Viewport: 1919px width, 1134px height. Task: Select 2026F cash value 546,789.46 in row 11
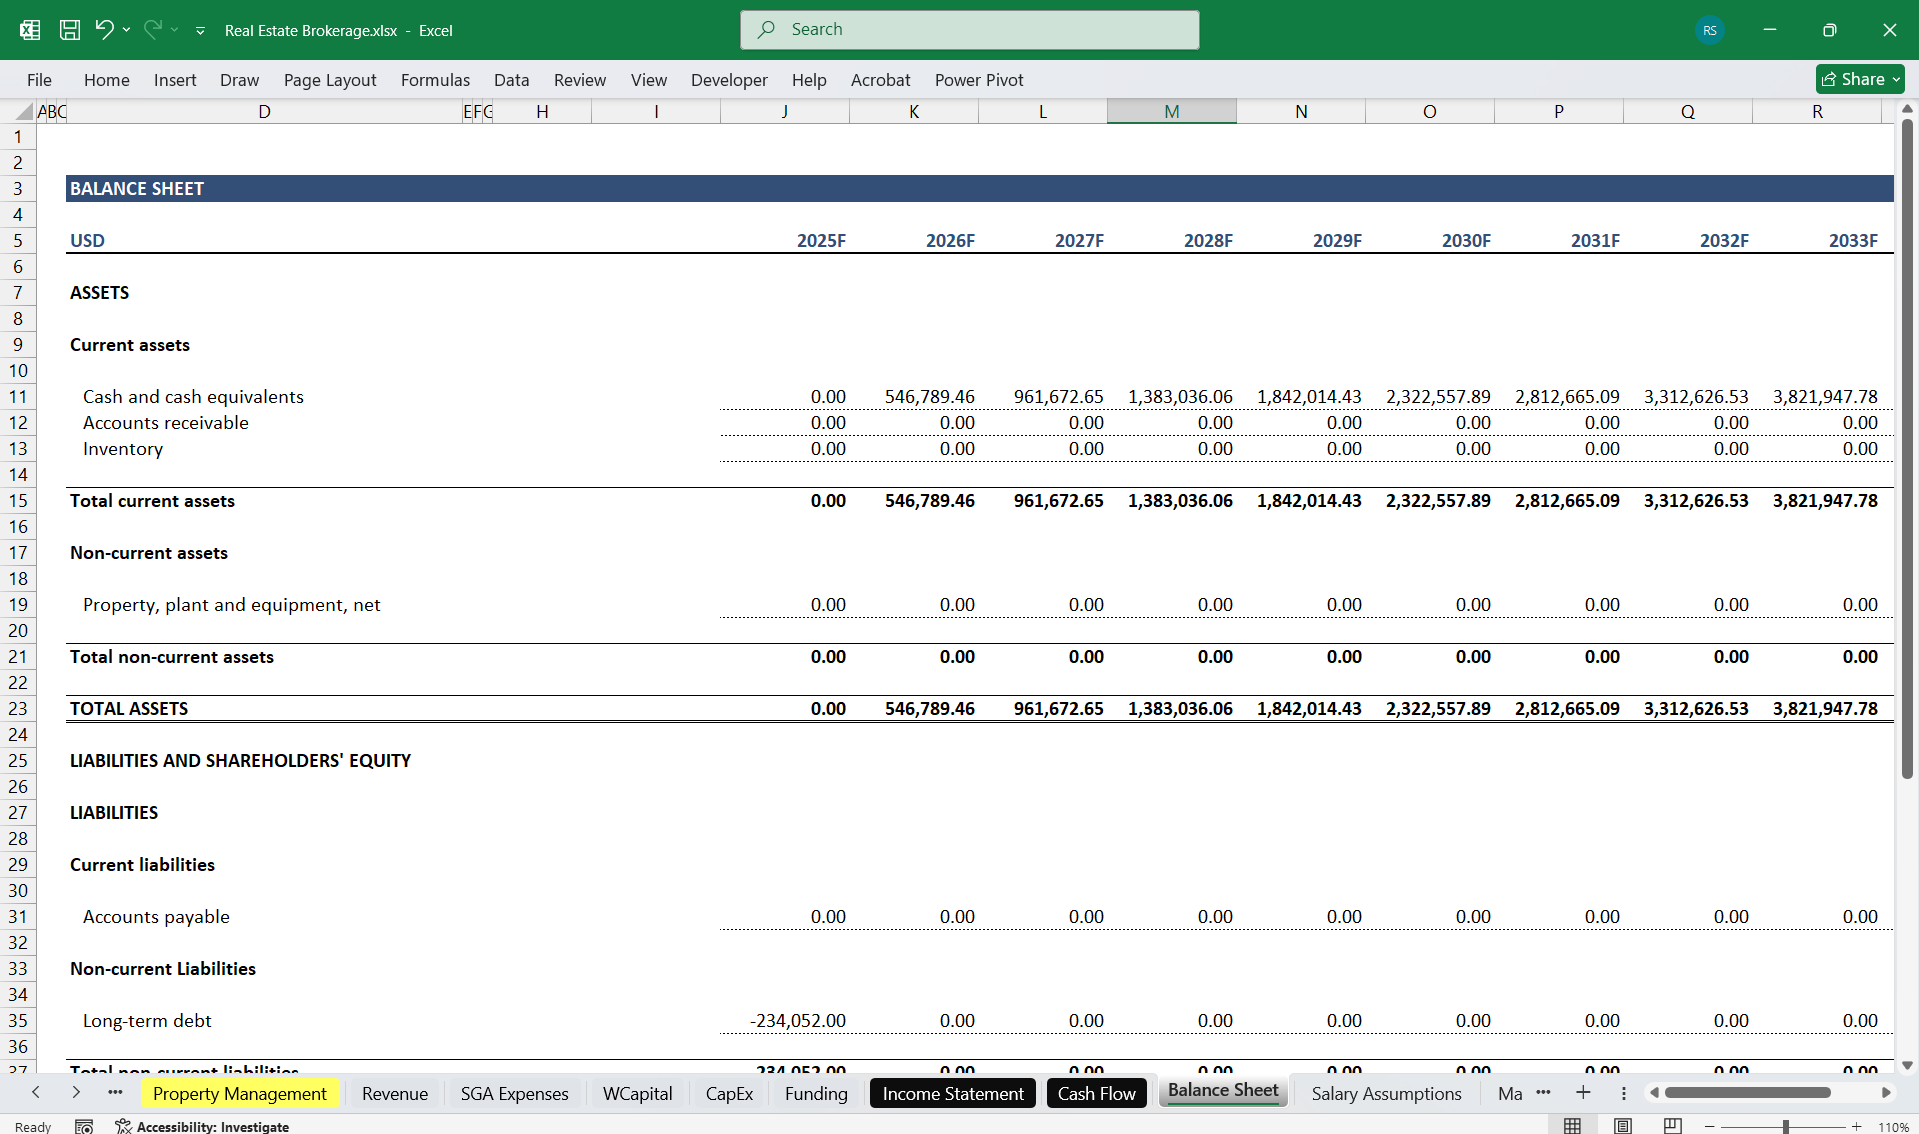click(x=929, y=397)
